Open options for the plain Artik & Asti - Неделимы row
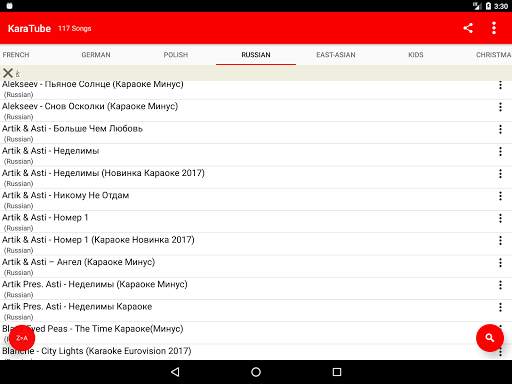The height and width of the screenshot is (384, 512). point(500,152)
